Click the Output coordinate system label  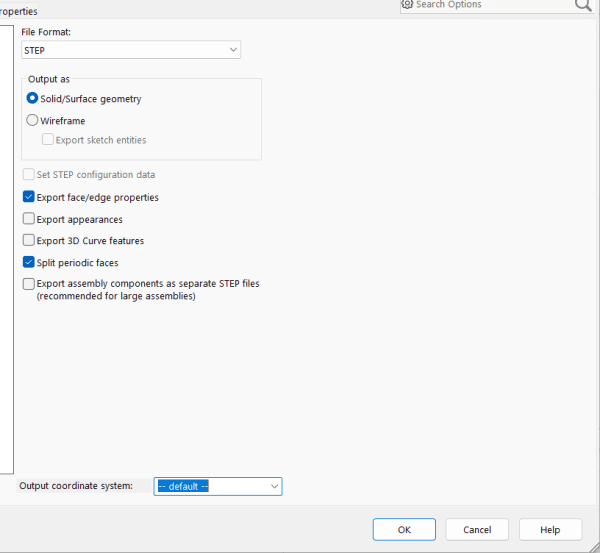tap(76, 486)
